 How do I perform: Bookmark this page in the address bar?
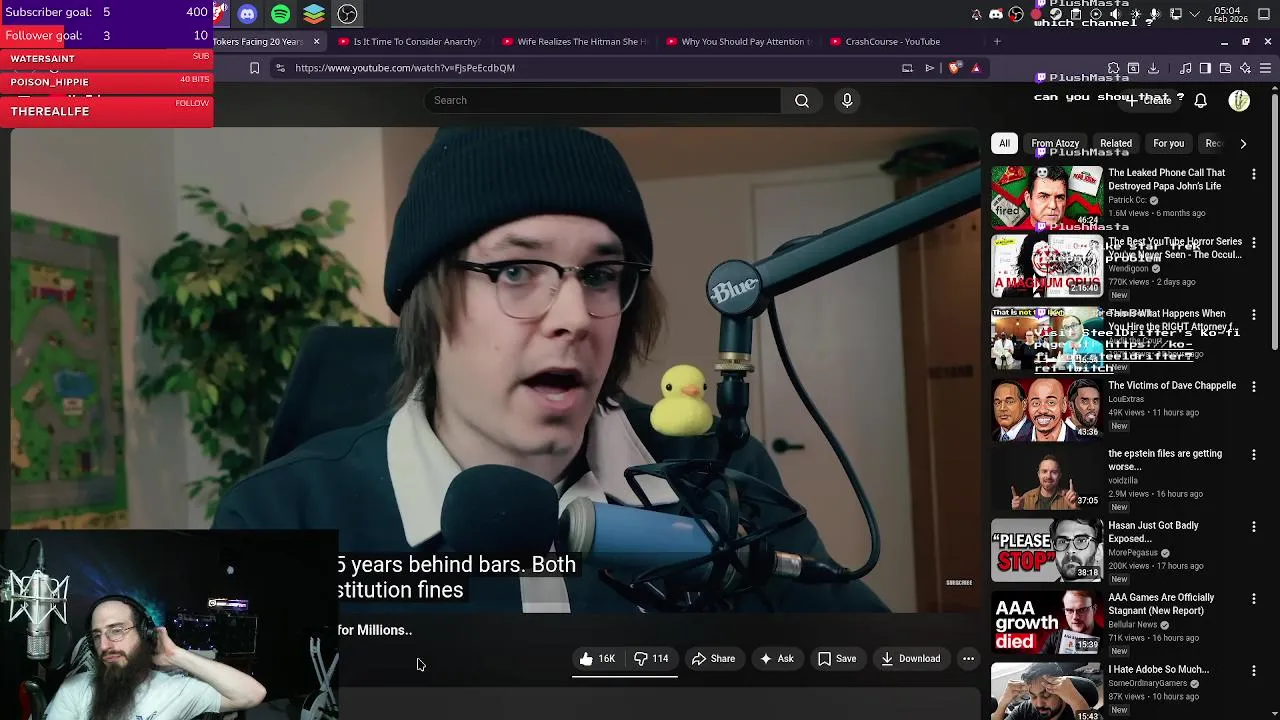(x=254, y=68)
